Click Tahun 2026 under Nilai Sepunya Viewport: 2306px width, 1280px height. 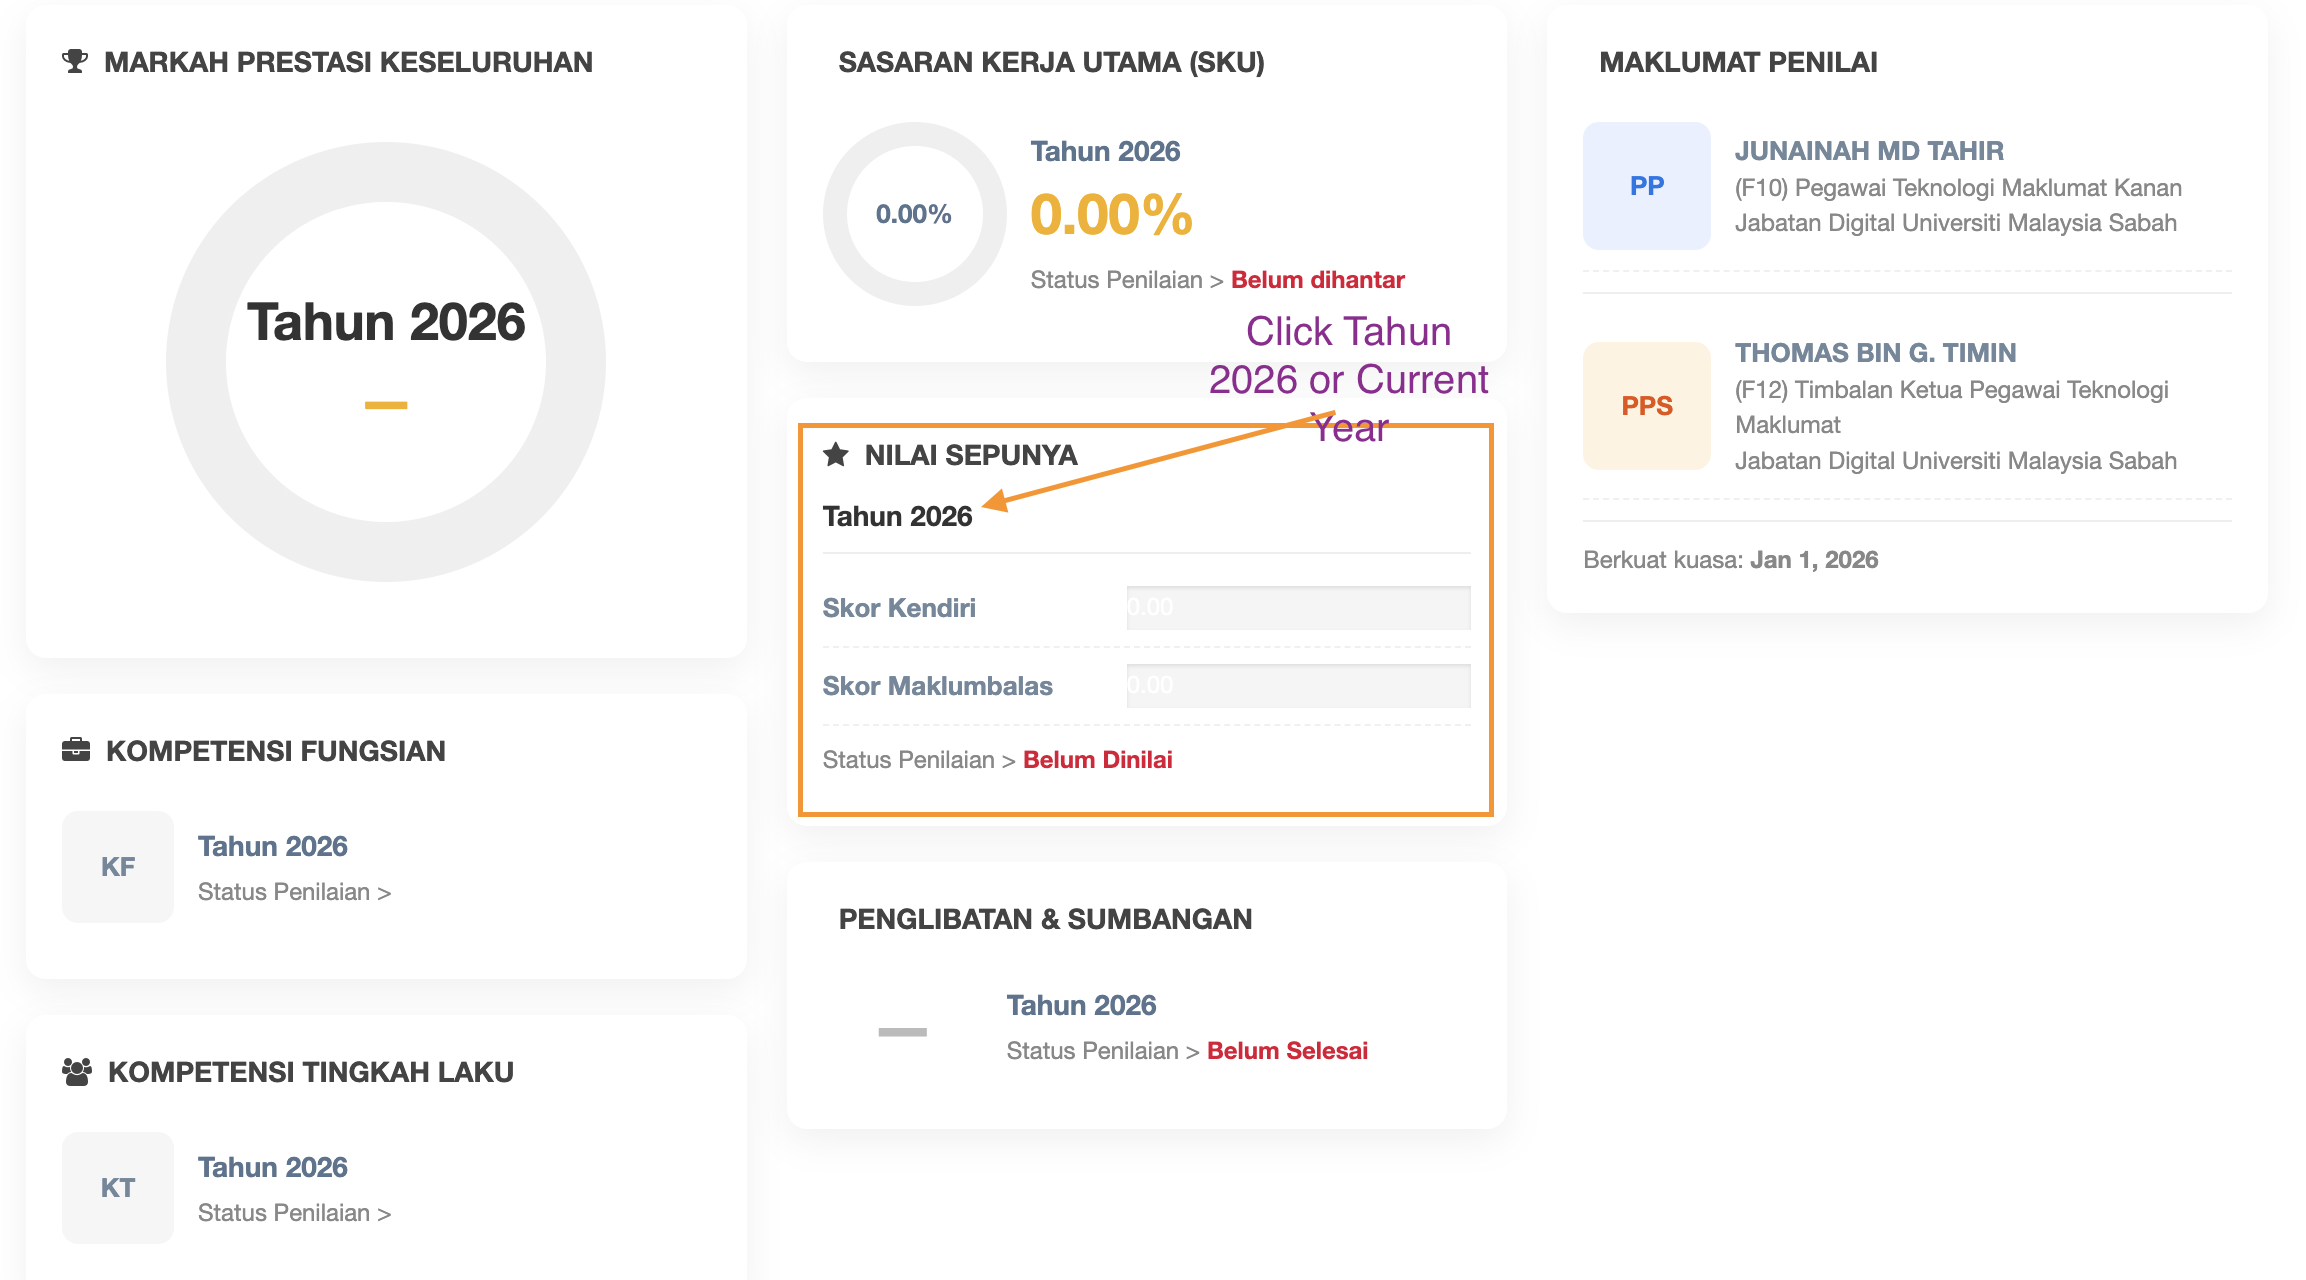coord(897,516)
